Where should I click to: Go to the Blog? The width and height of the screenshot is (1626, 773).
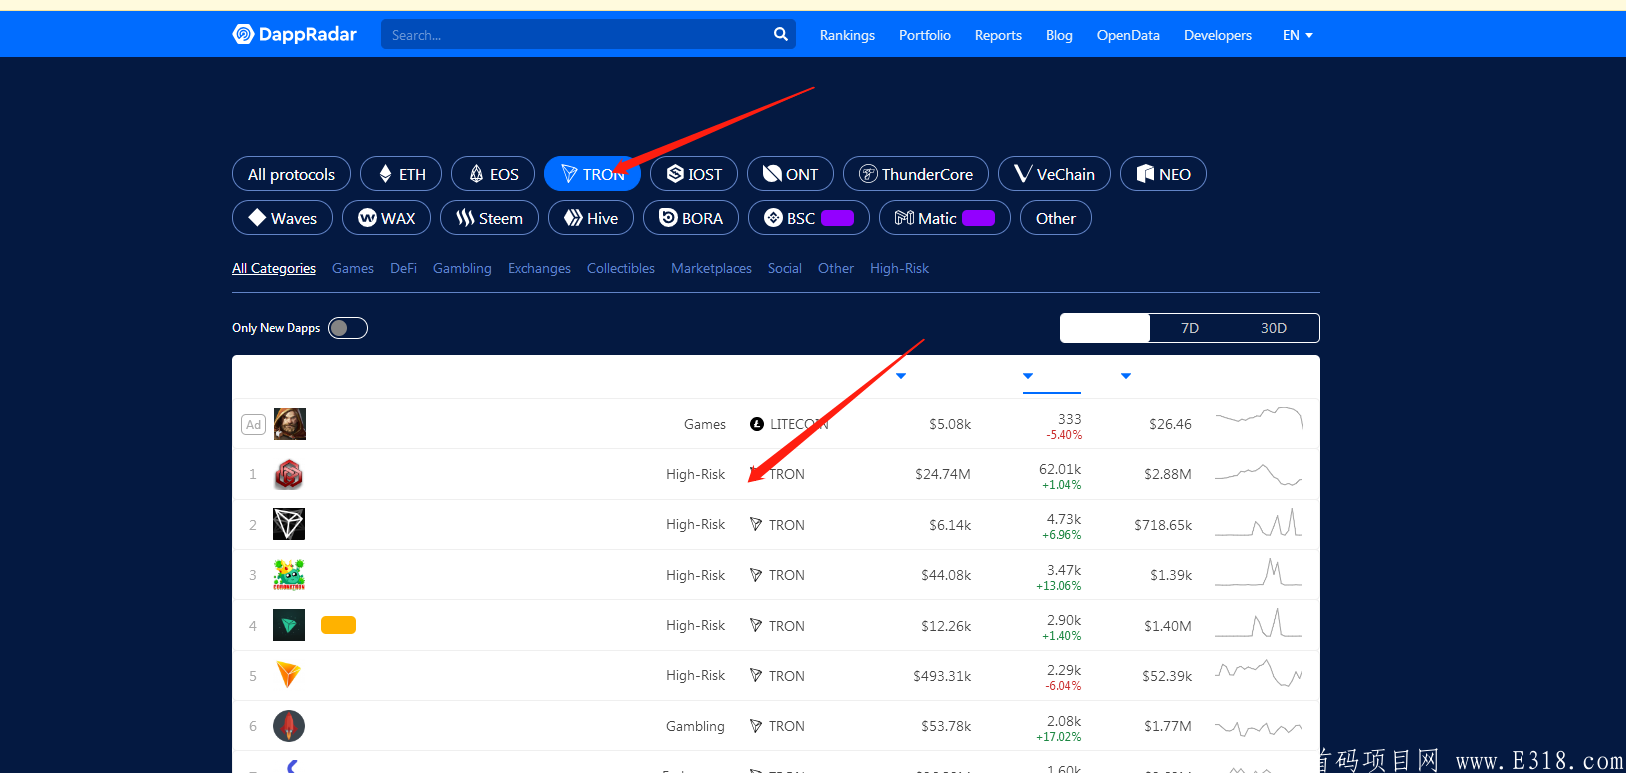click(x=1059, y=35)
